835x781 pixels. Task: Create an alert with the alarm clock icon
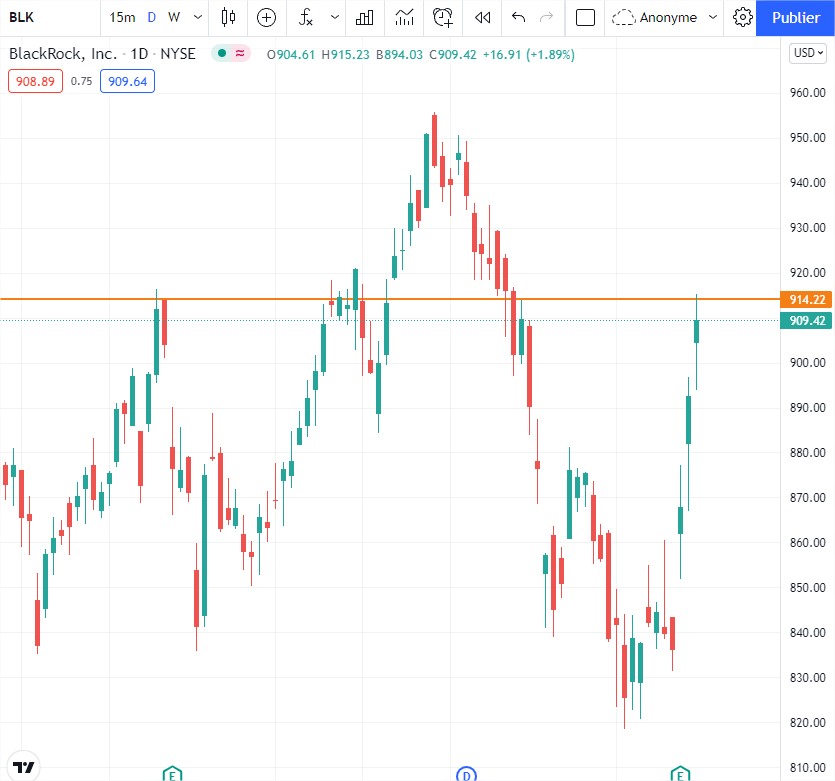click(x=443, y=18)
